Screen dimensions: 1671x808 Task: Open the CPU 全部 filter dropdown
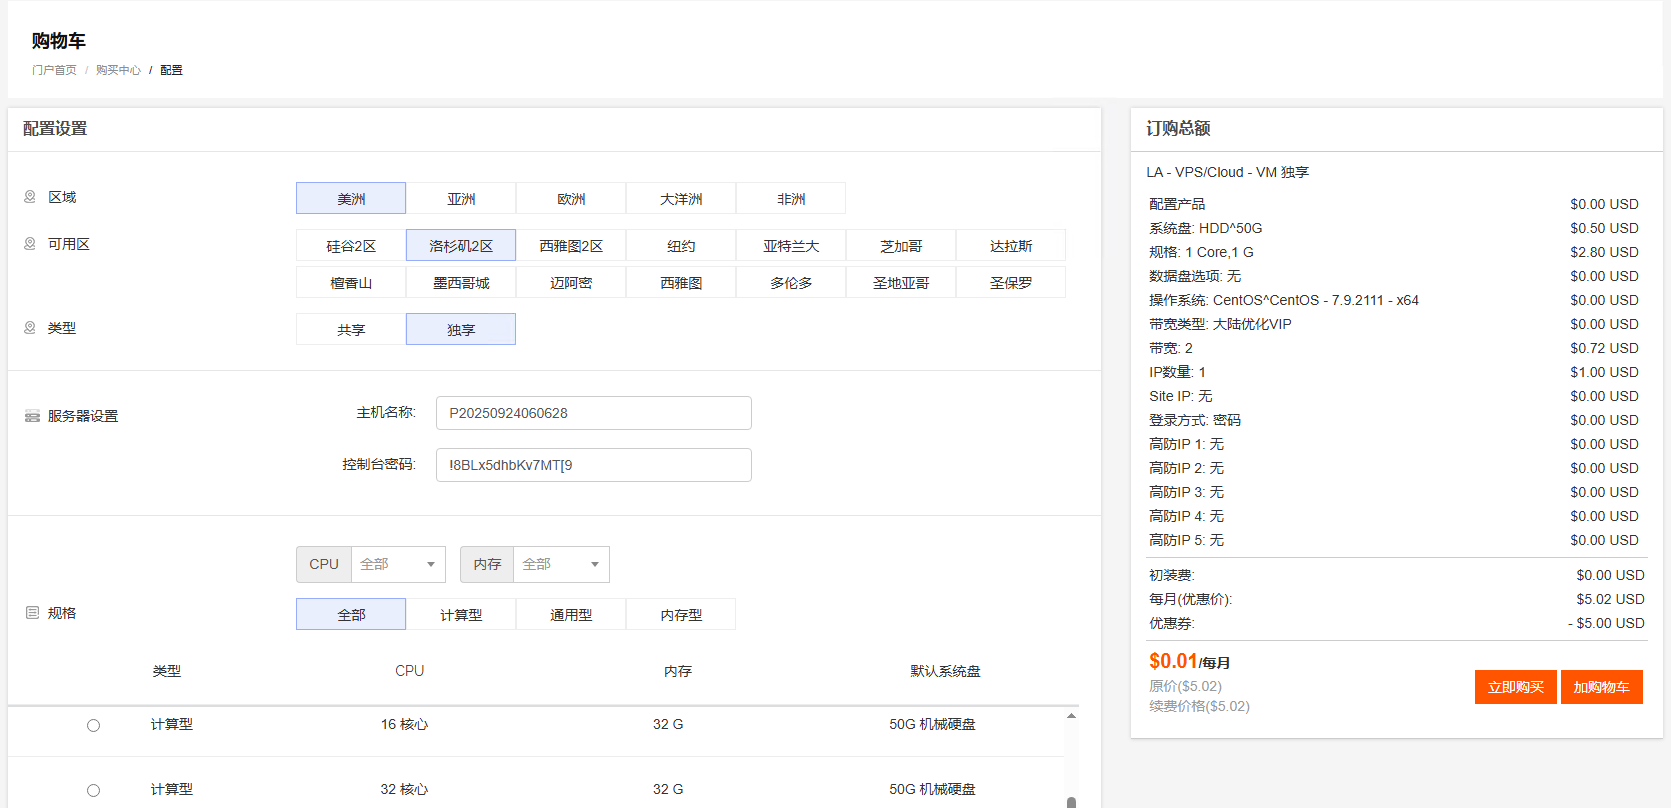click(398, 564)
